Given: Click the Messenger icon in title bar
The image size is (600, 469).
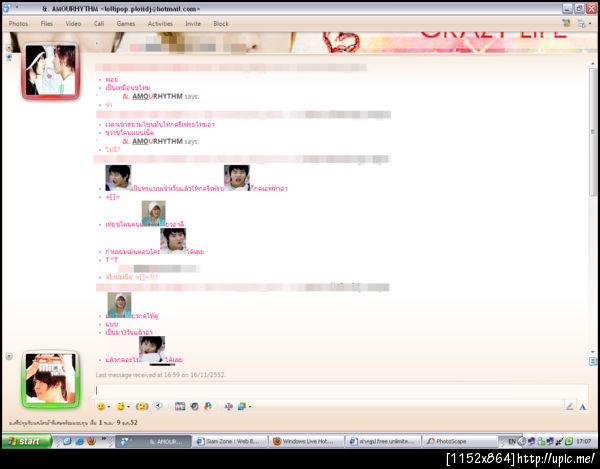Looking at the screenshot, I should pos(7,8).
